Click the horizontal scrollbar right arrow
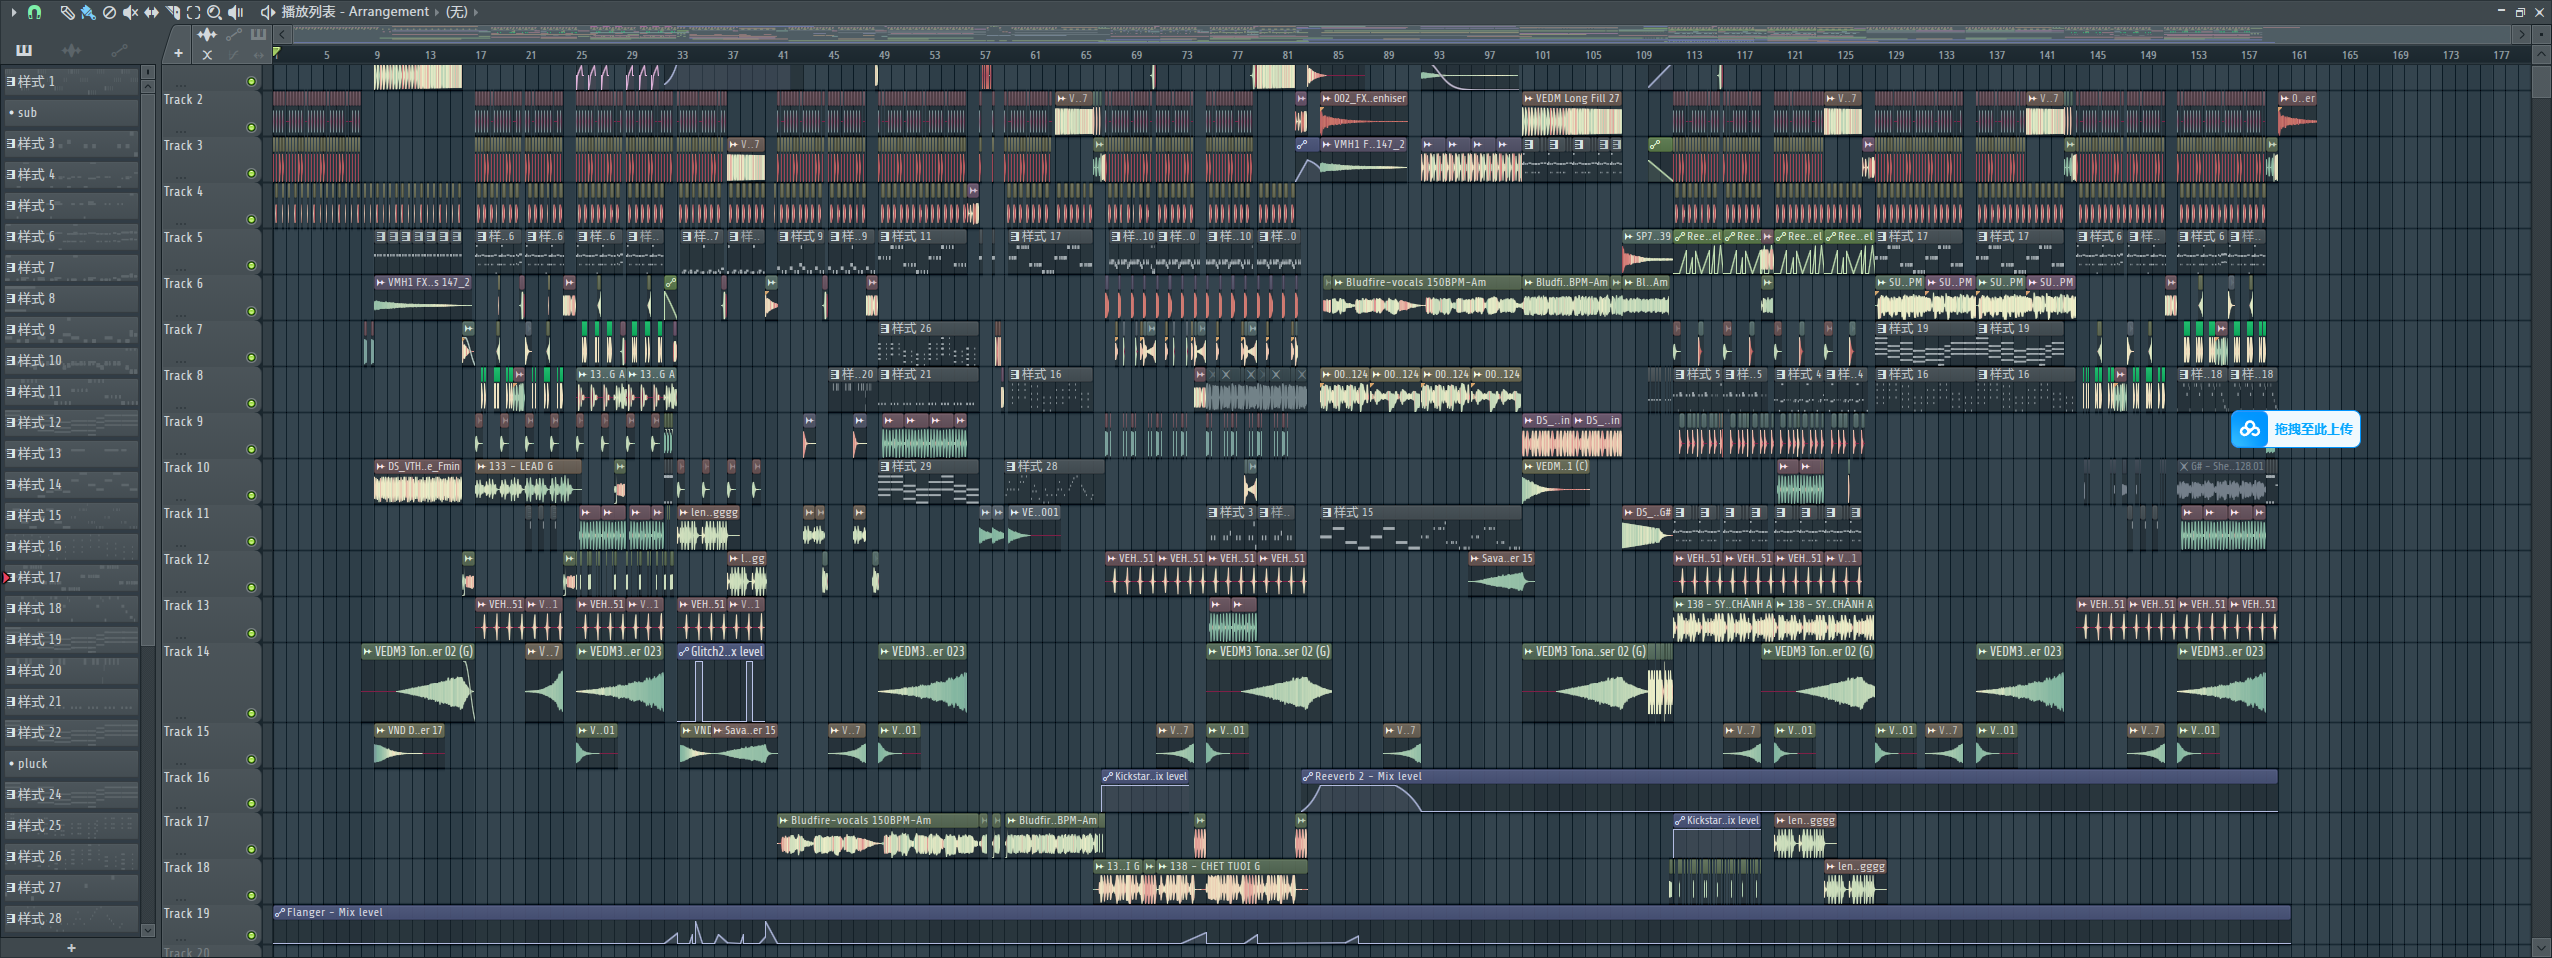The image size is (2552, 958). [2523, 34]
